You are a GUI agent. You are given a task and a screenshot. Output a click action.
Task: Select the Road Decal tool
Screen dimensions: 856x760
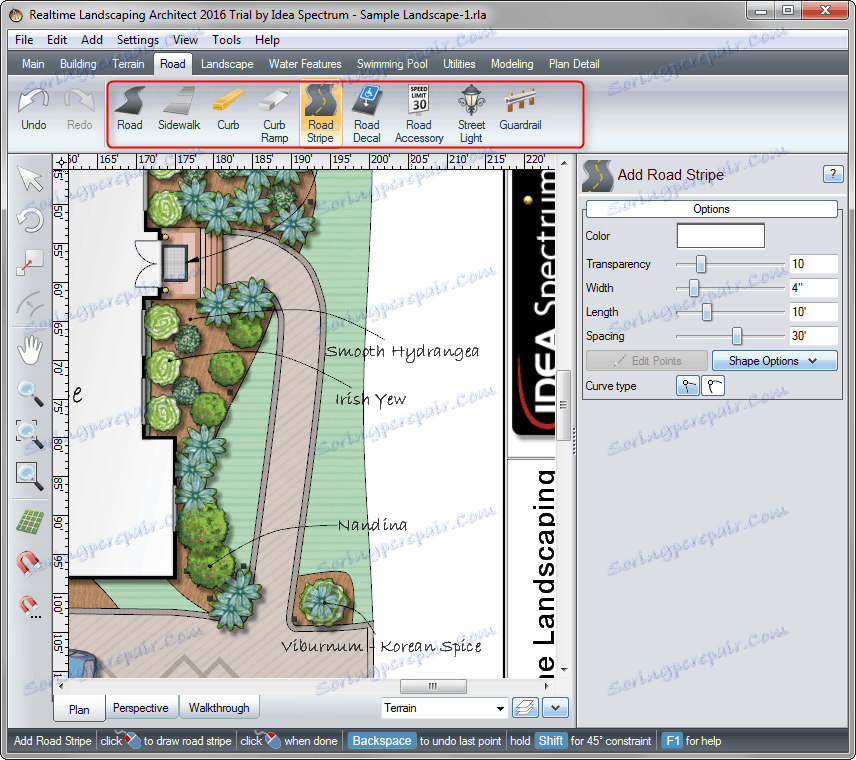tap(367, 113)
